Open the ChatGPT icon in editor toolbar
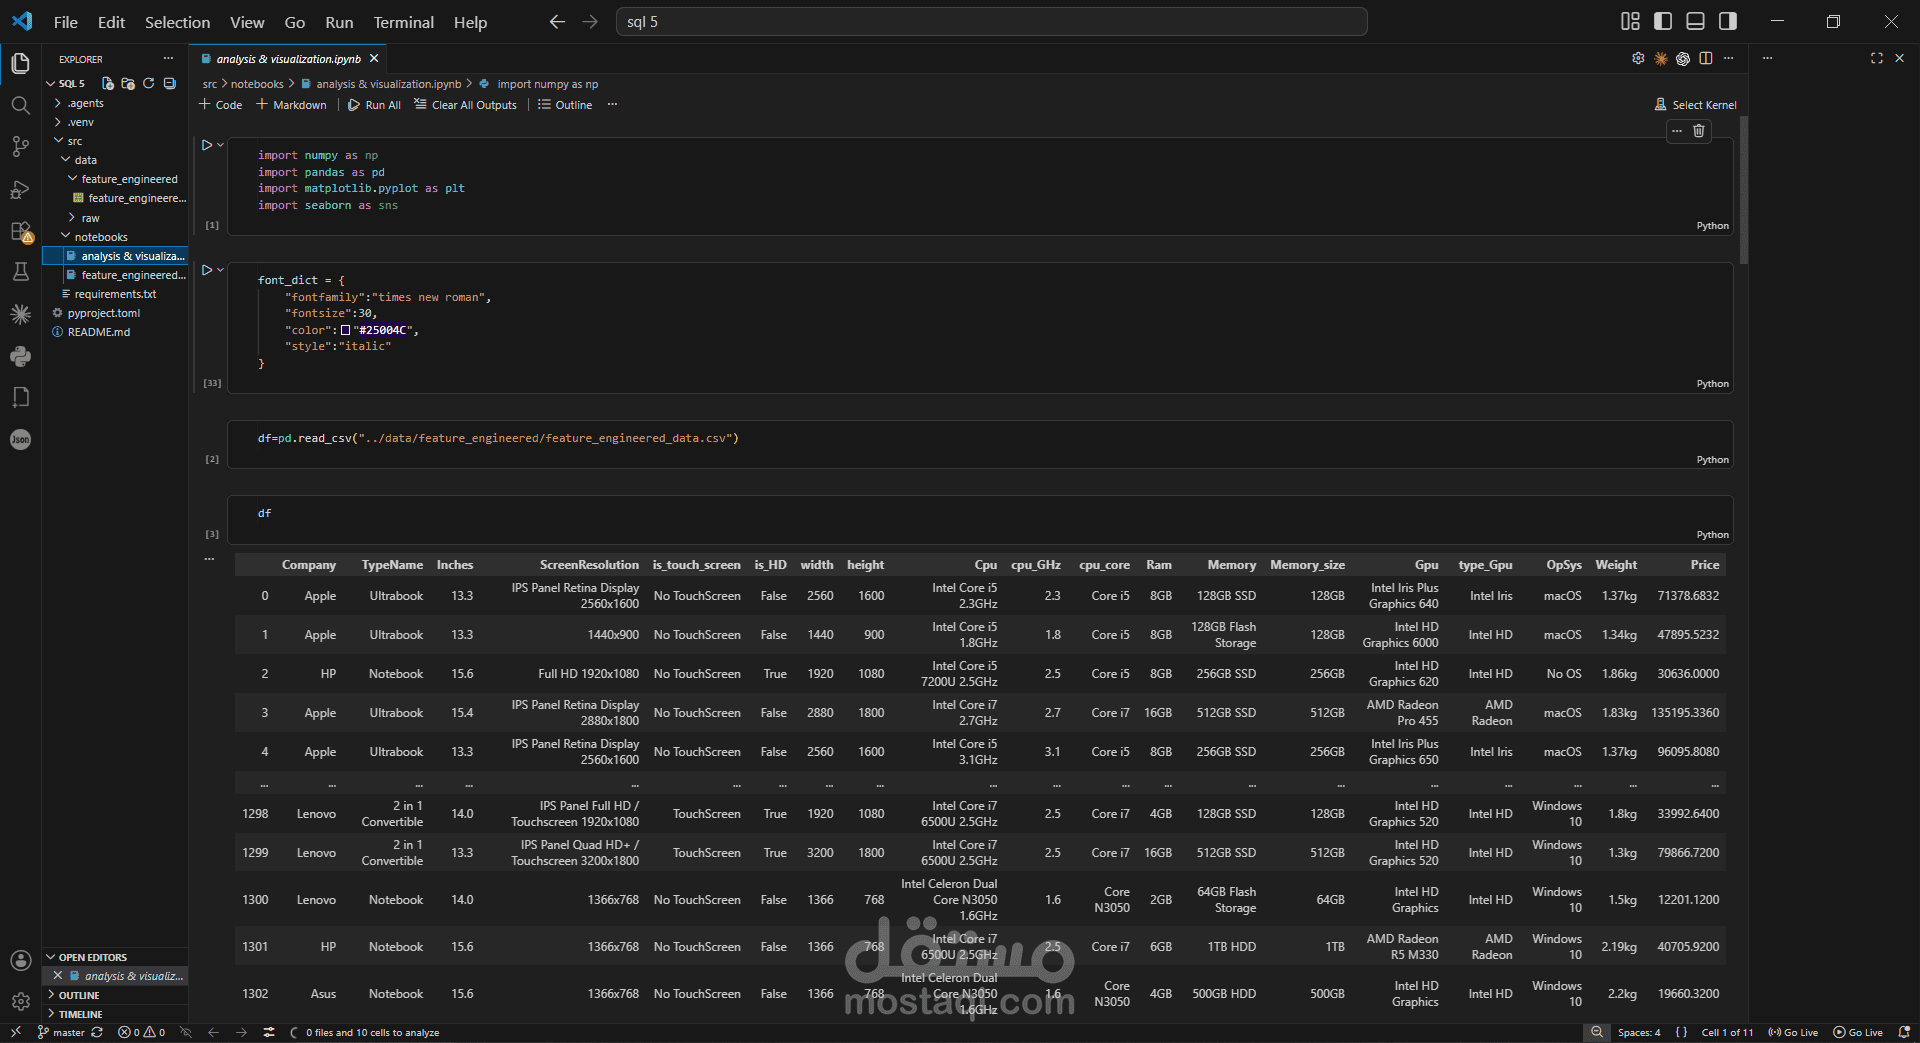This screenshot has height=1043, width=1920. [1683, 59]
